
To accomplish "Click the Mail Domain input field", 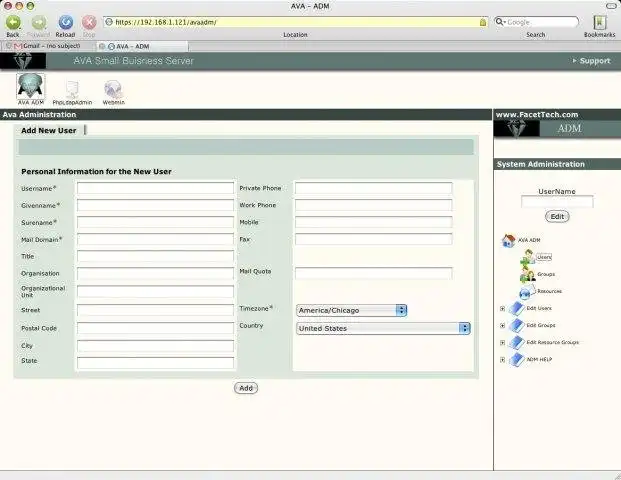I will pyautogui.click(x=155, y=239).
